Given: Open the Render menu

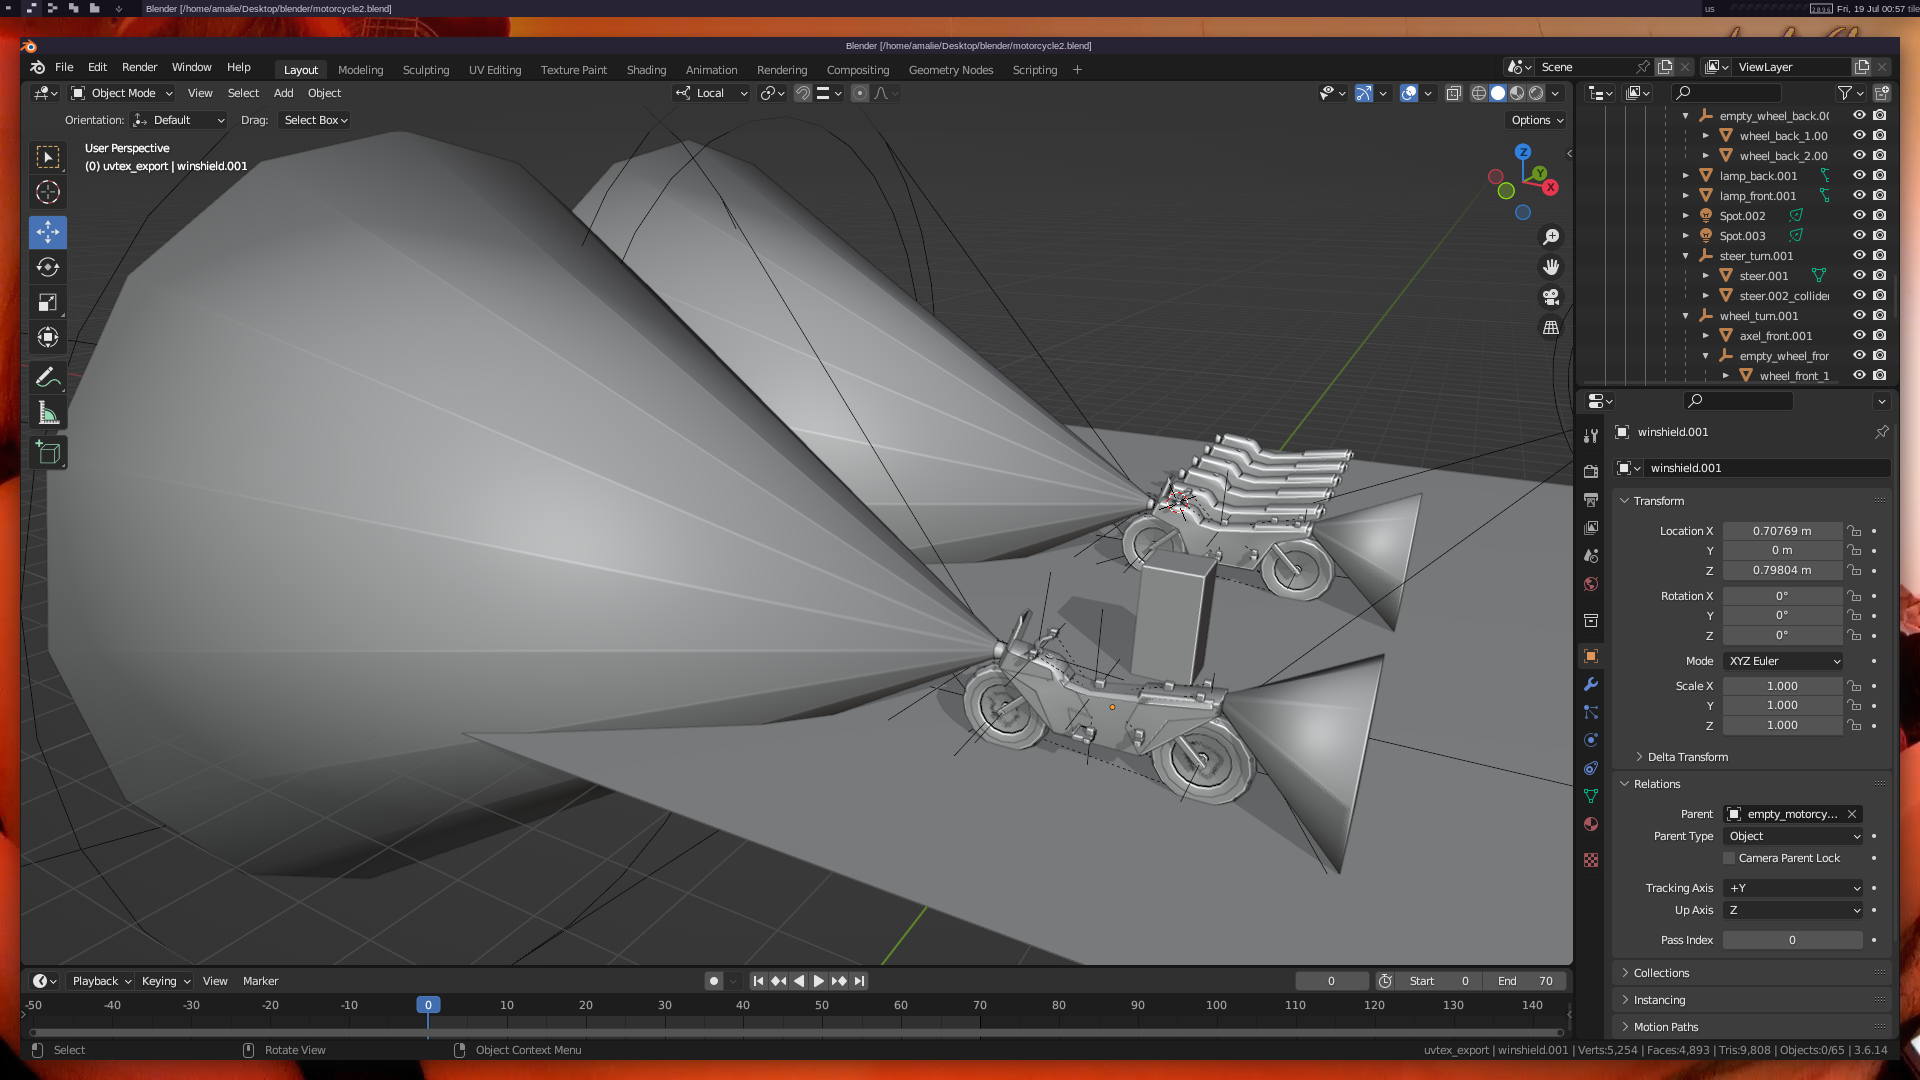Looking at the screenshot, I should [139, 67].
